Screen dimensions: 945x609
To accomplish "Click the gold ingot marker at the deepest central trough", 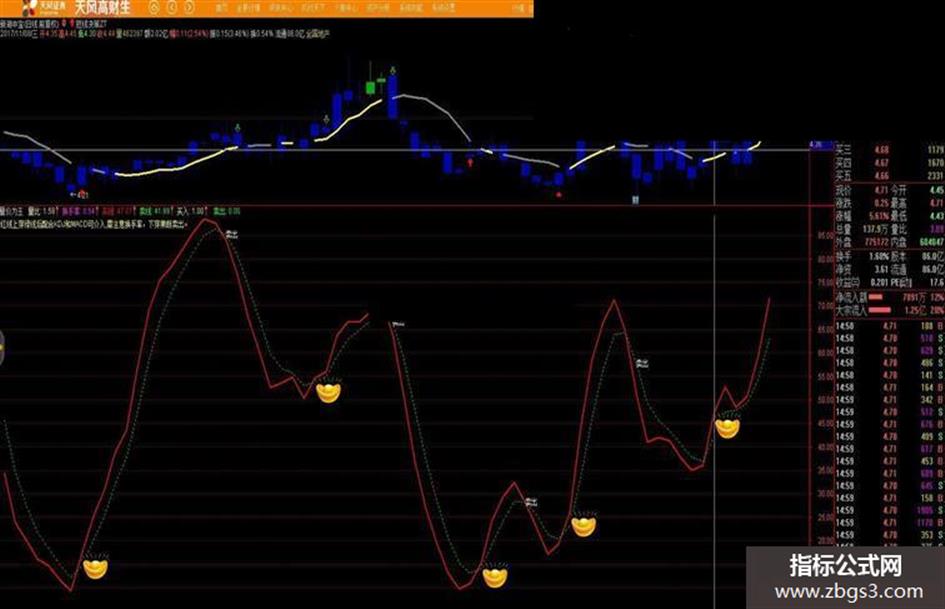I will 495,577.
